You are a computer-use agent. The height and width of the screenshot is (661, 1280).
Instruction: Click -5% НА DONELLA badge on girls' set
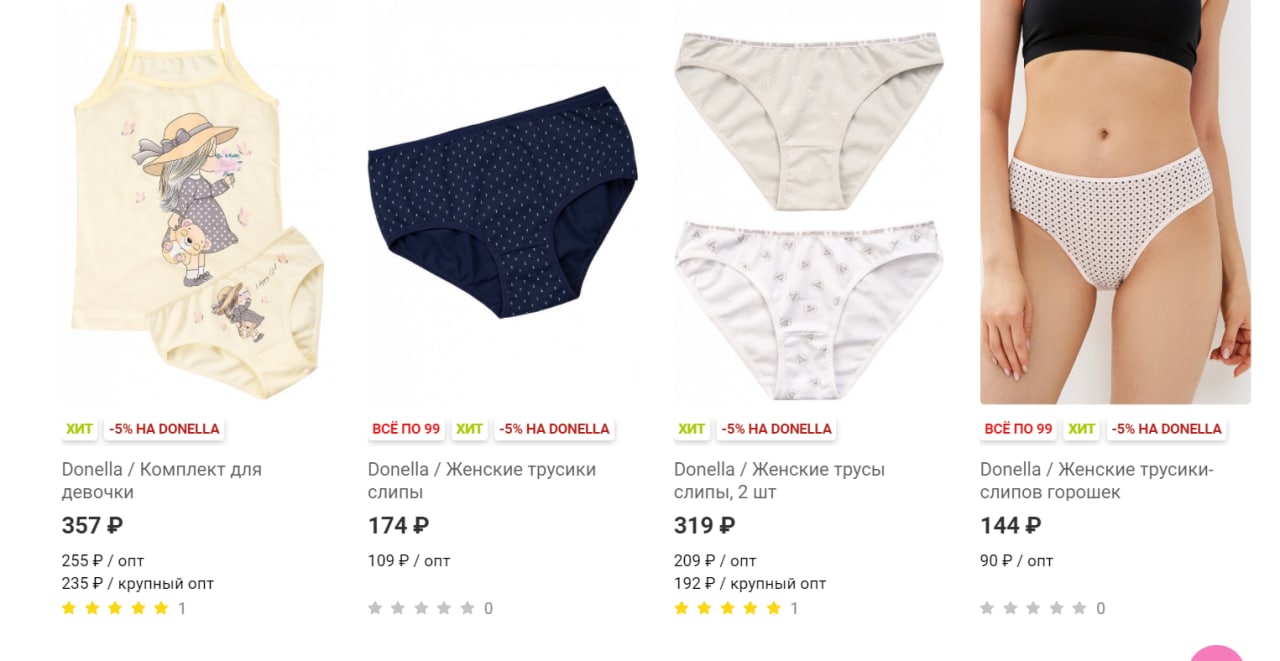pos(165,429)
